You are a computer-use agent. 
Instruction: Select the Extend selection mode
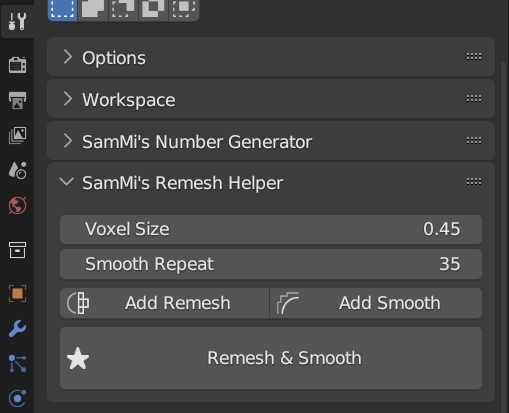click(93, 10)
